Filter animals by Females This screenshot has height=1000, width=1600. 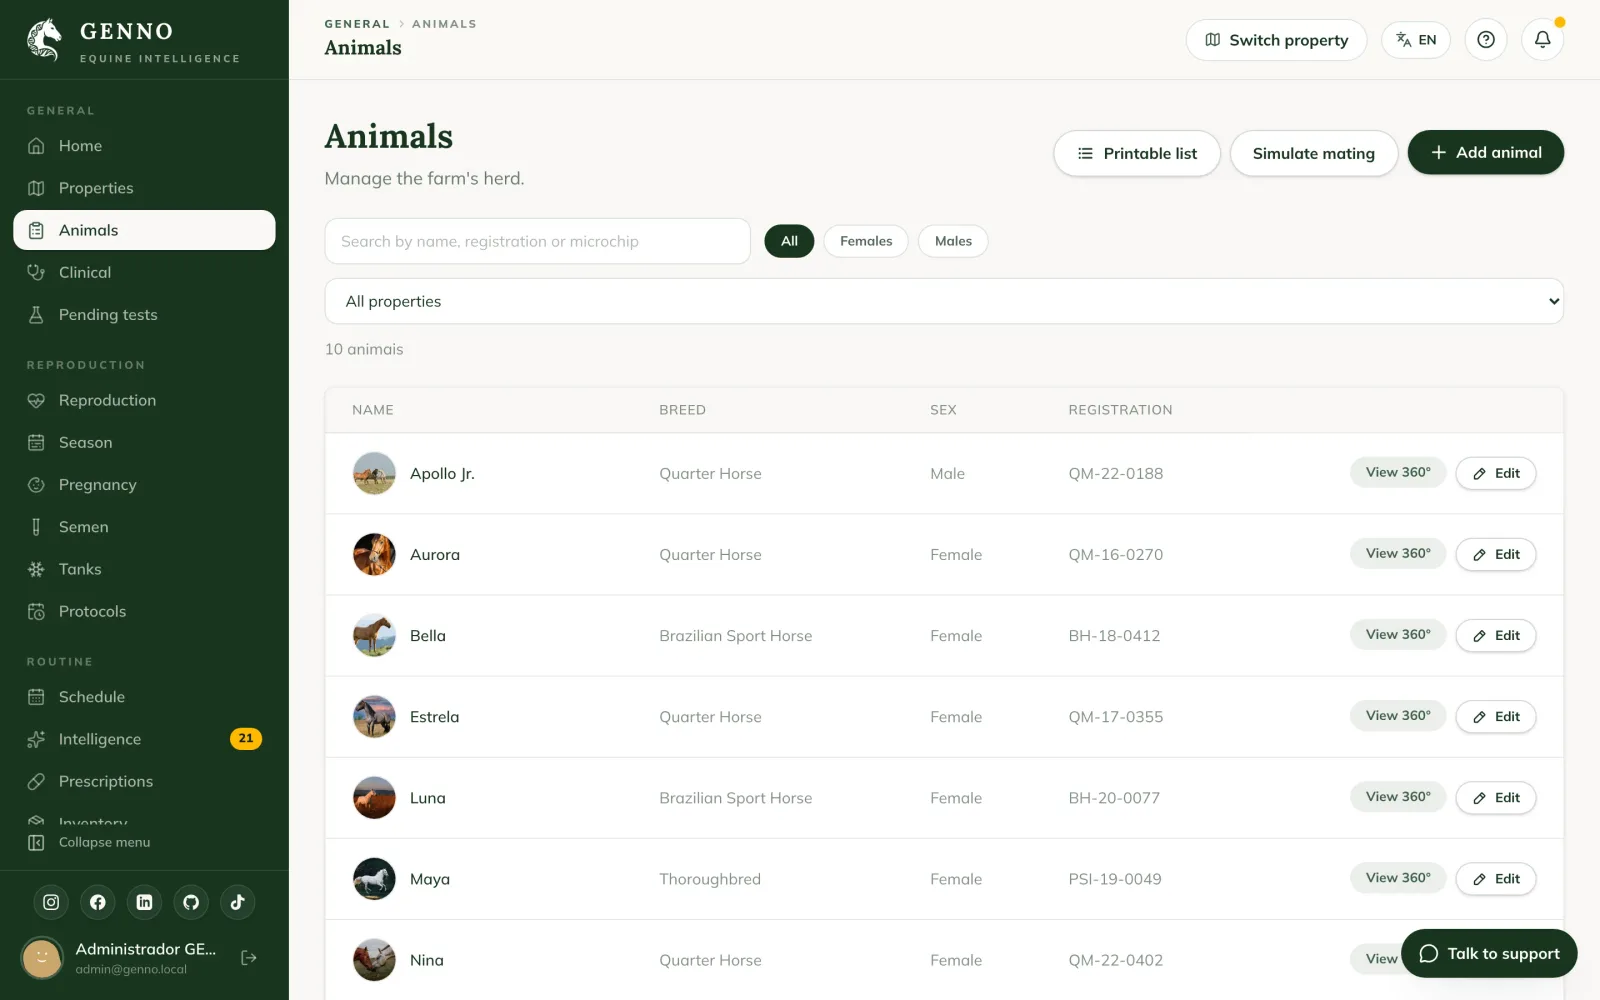click(x=866, y=241)
